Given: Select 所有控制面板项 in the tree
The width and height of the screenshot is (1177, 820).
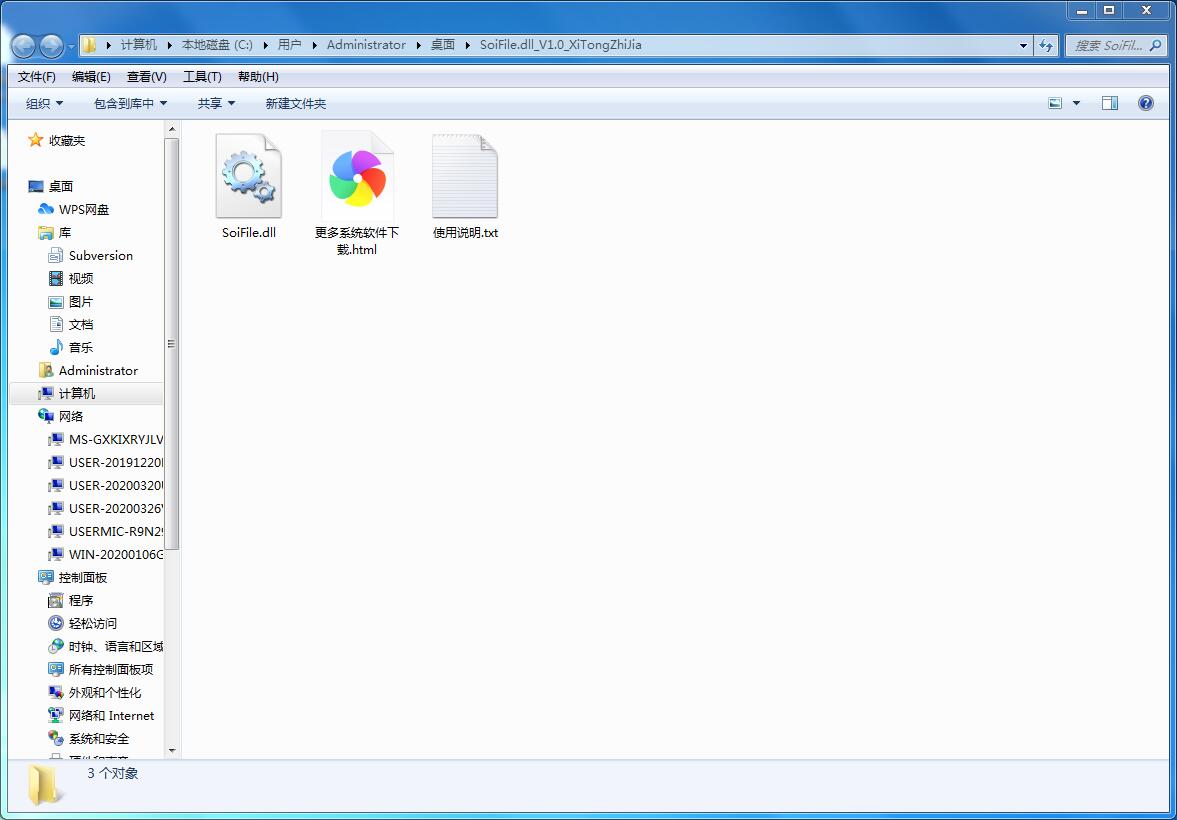Looking at the screenshot, I should pyautogui.click(x=111, y=670).
